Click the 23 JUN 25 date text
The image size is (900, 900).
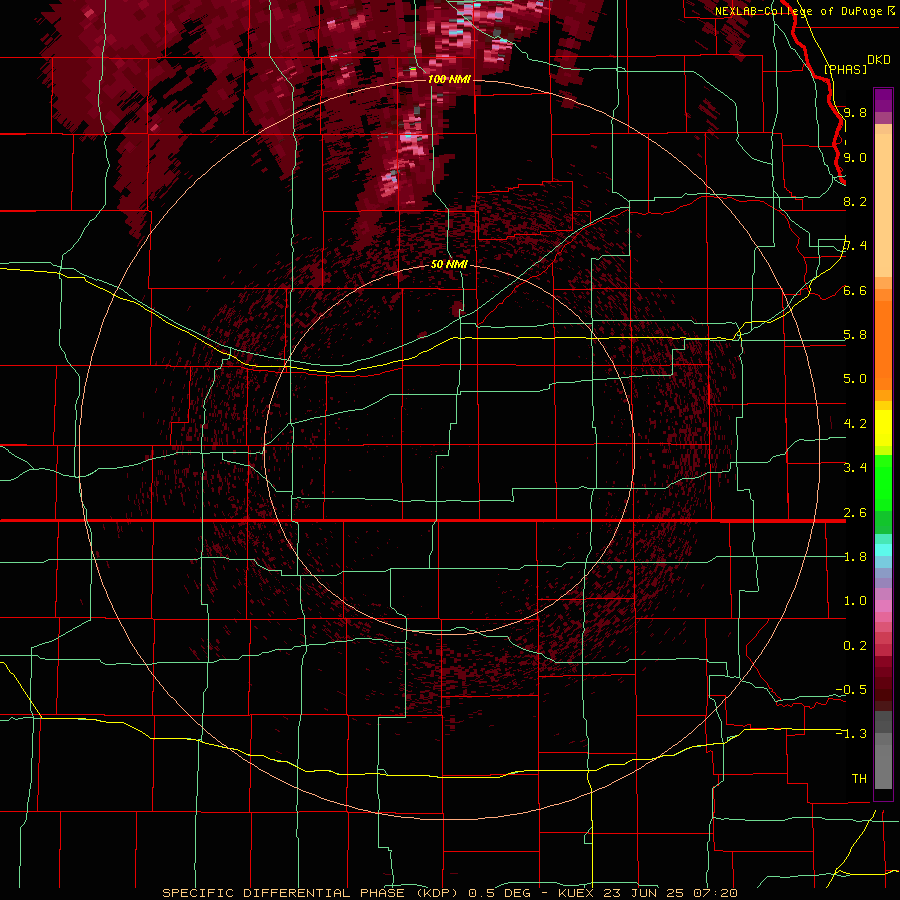(x=643, y=893)
